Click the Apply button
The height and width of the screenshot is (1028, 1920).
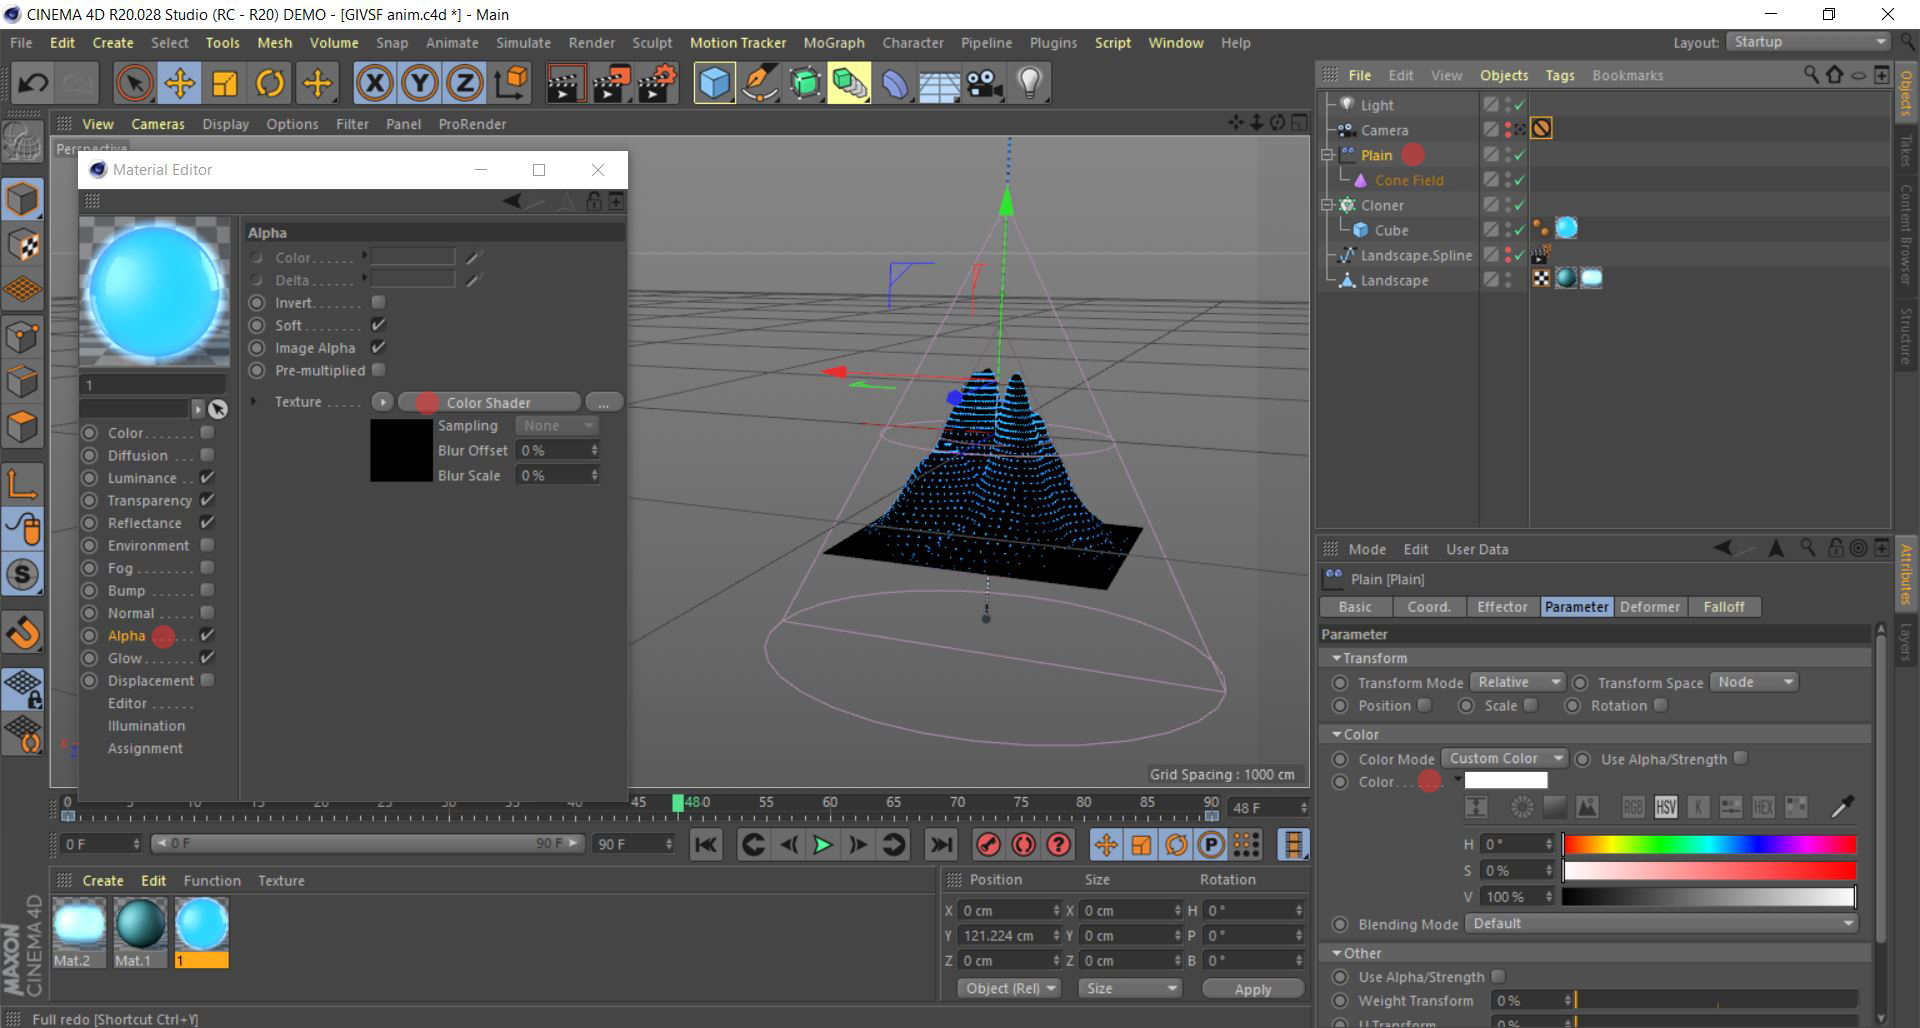point(1252,988)
